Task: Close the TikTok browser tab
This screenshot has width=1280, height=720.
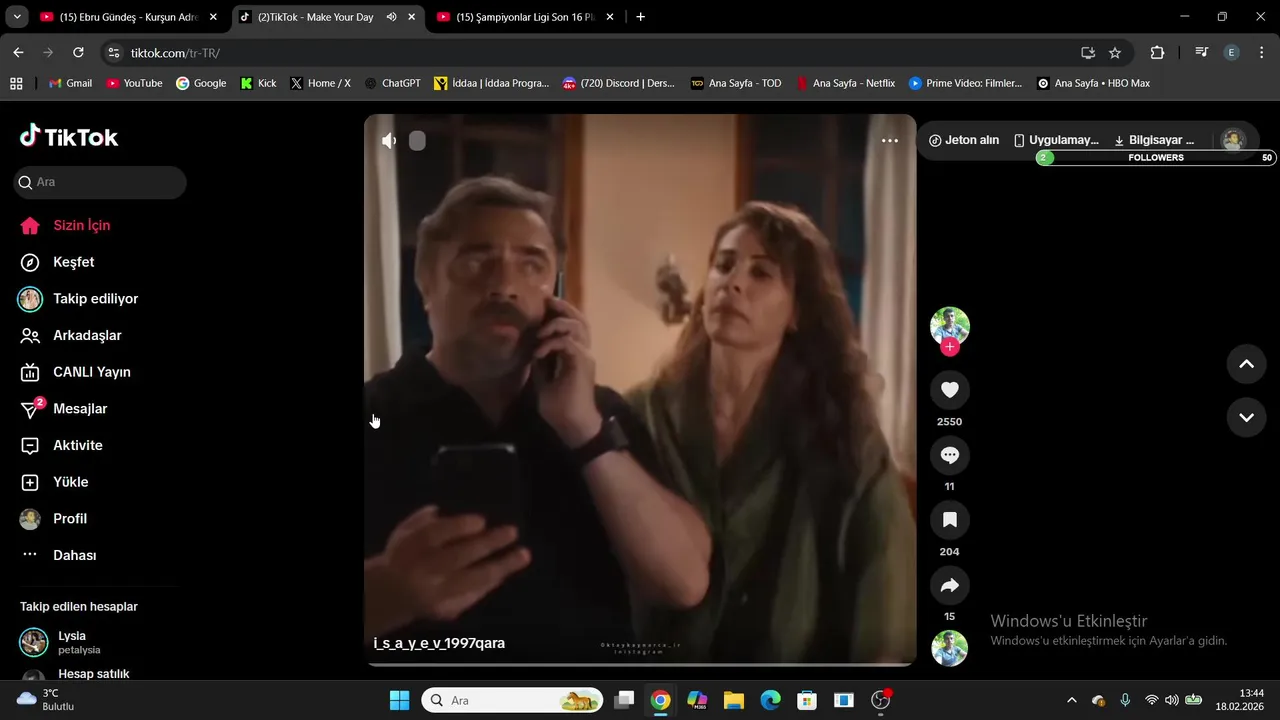Action: [x=411, y=17]
